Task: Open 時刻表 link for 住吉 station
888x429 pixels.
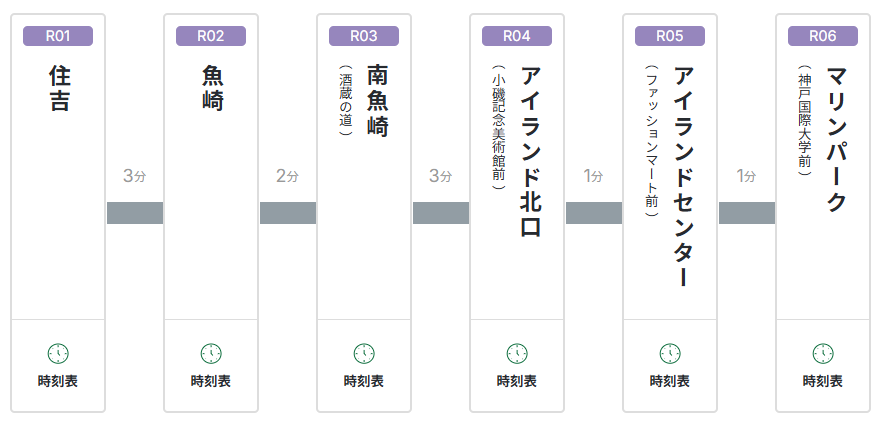Action: 58,381
